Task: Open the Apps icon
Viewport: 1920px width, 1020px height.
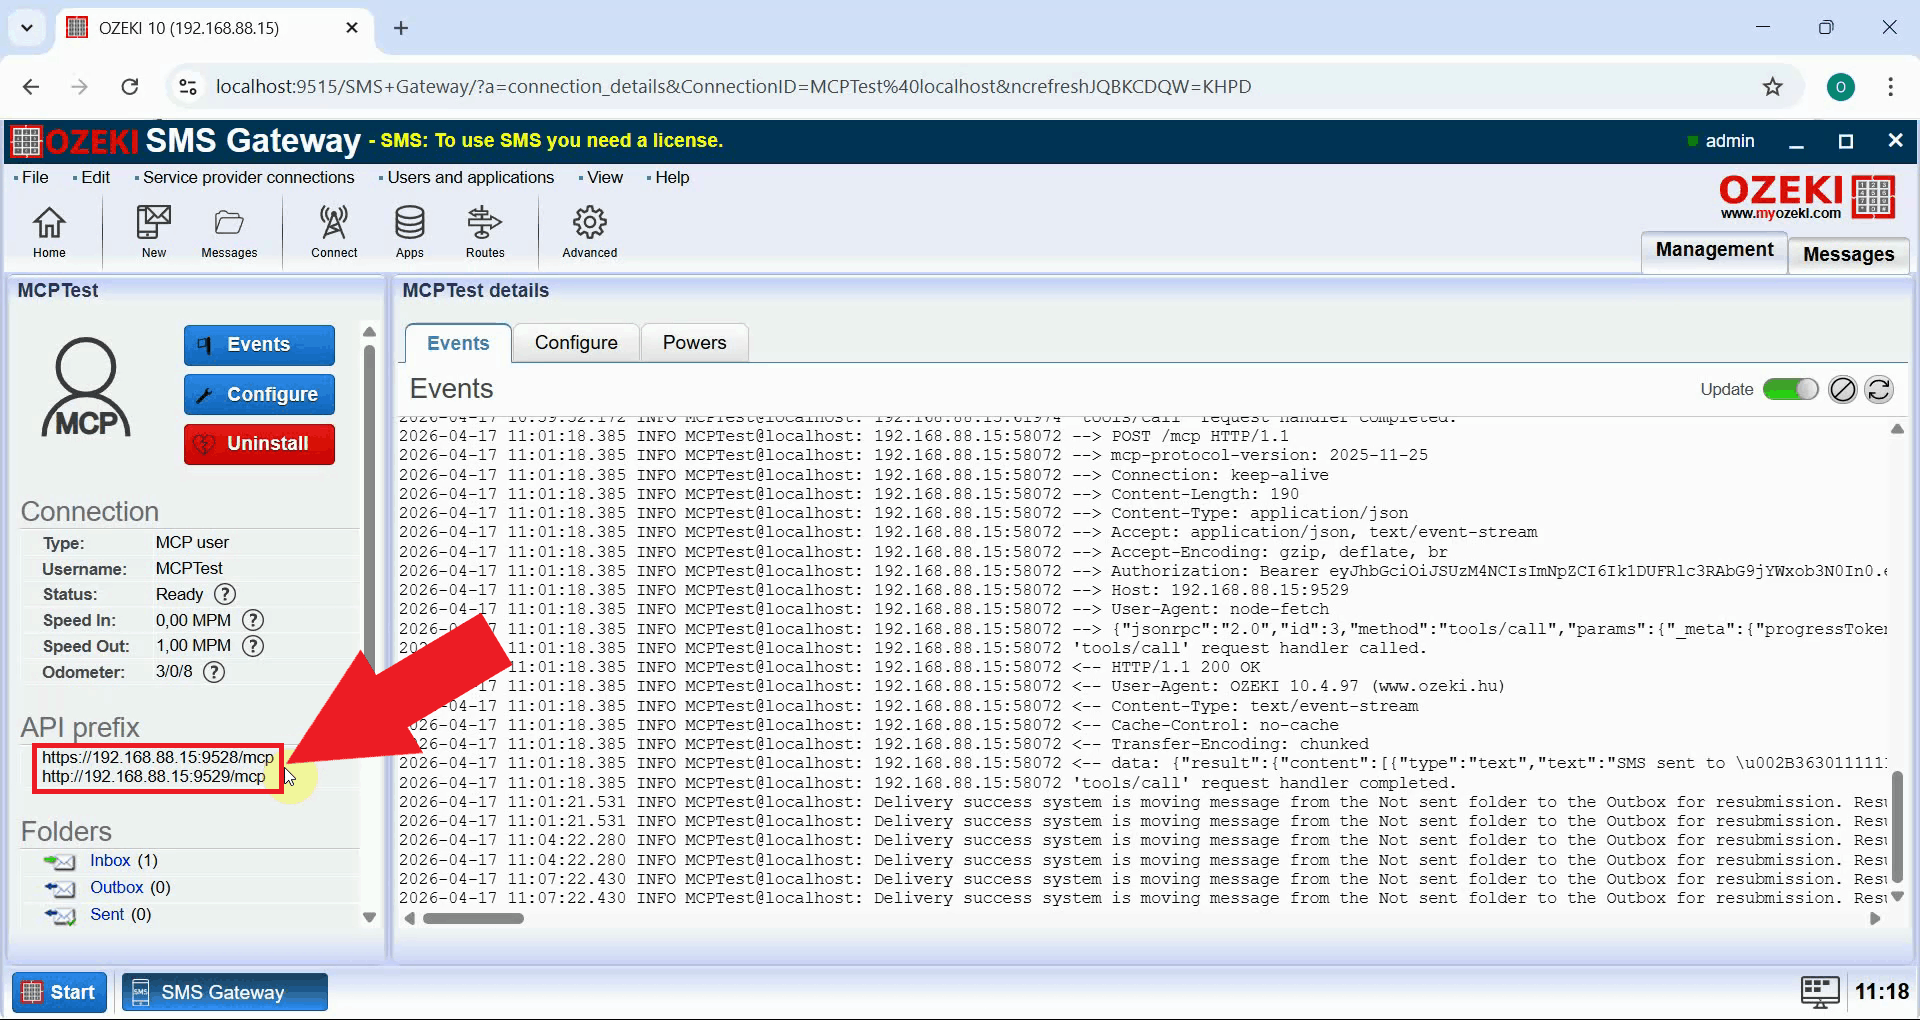Action: click(x=409, y=230)
